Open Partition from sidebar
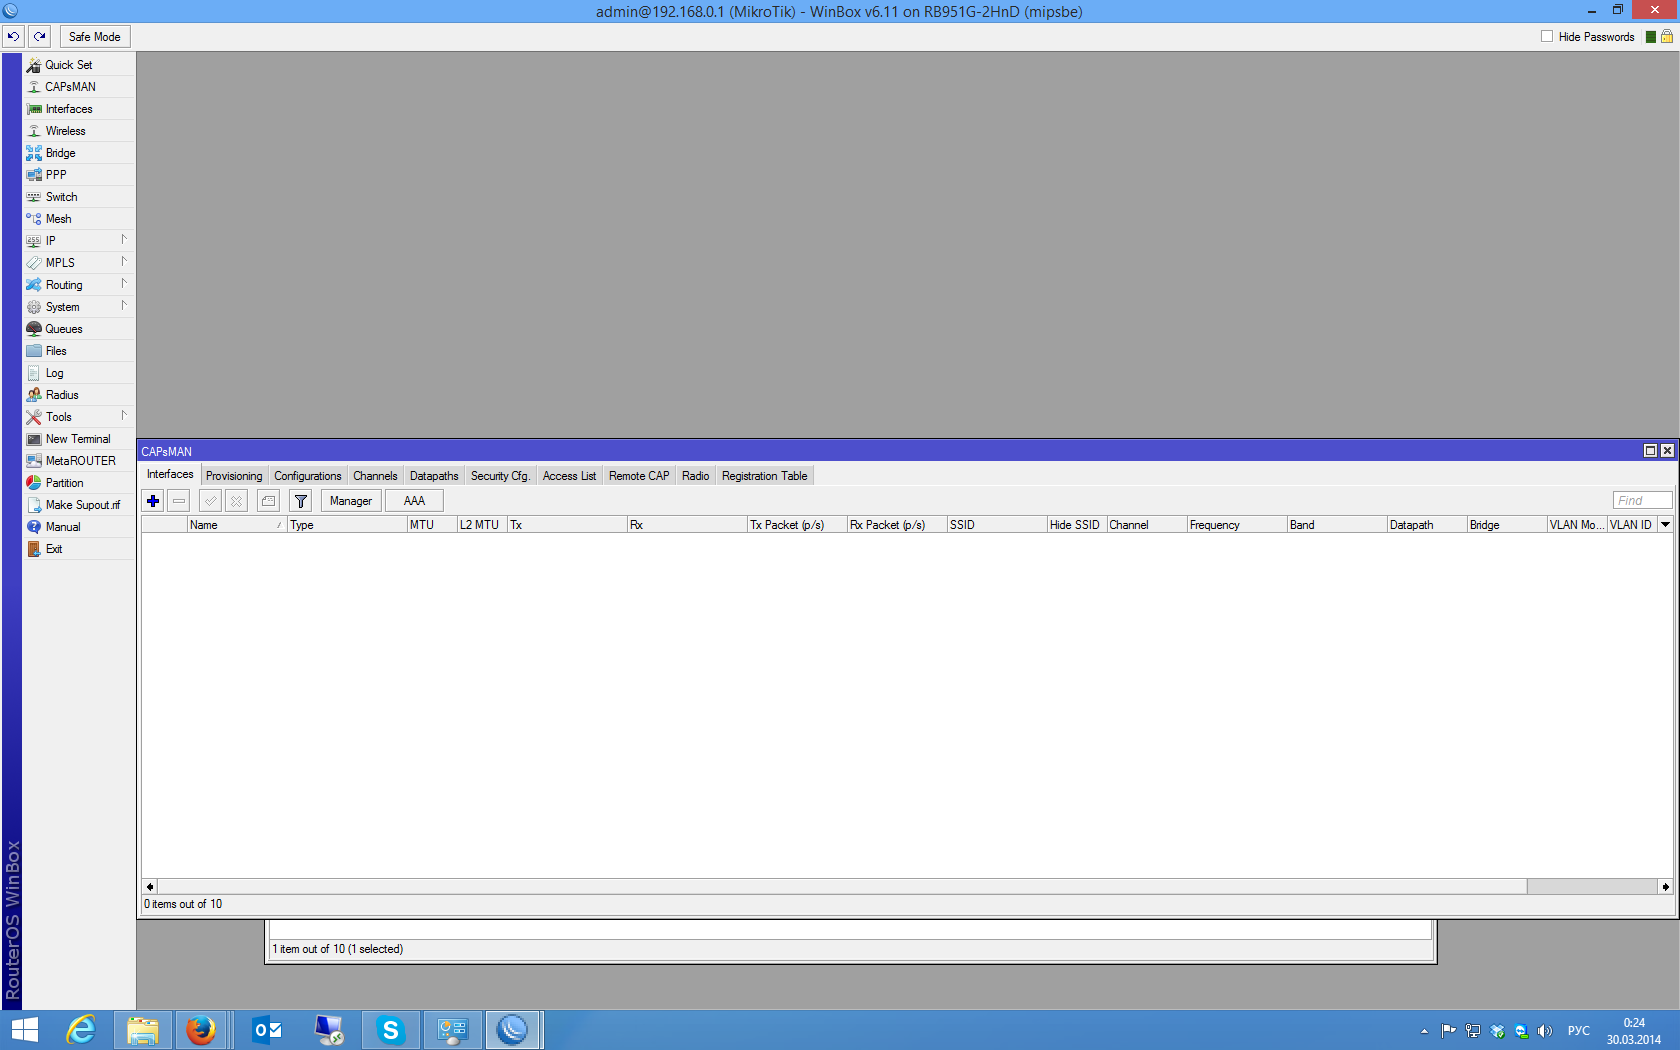1680x1050 pixels. (x=79, y=483)
